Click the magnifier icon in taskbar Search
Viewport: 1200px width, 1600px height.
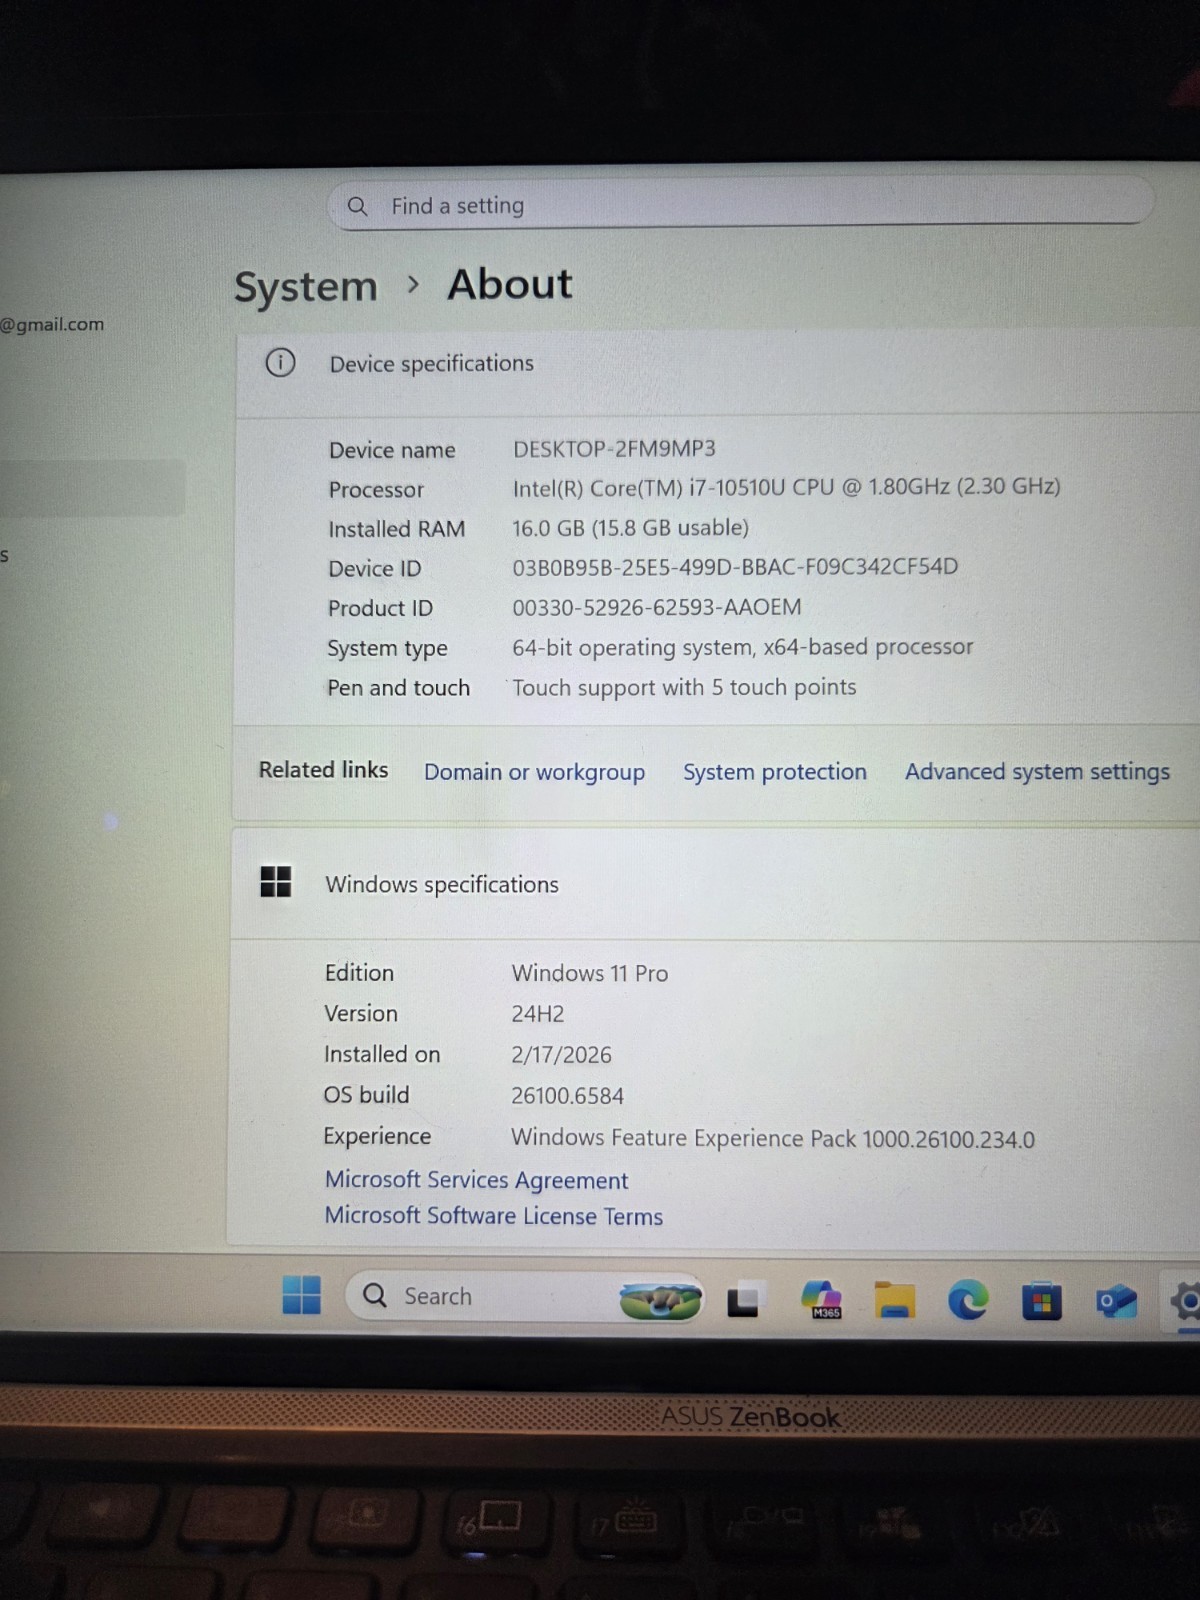(375, 1295)
